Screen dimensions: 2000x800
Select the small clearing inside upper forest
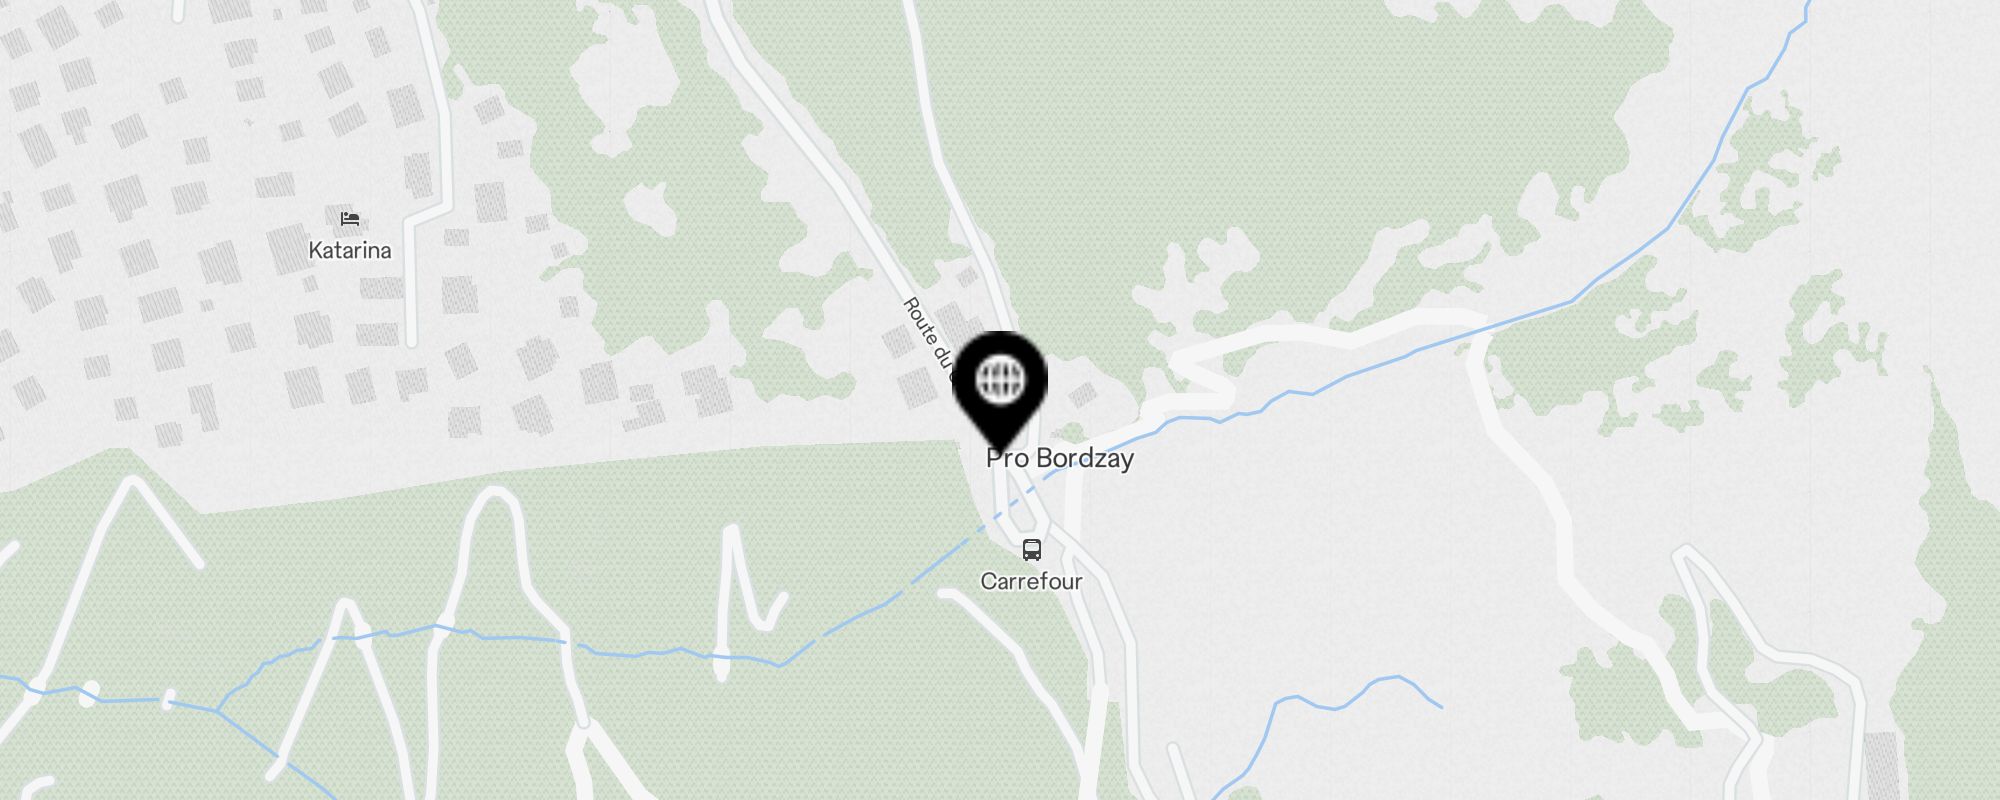click(651, 208)
